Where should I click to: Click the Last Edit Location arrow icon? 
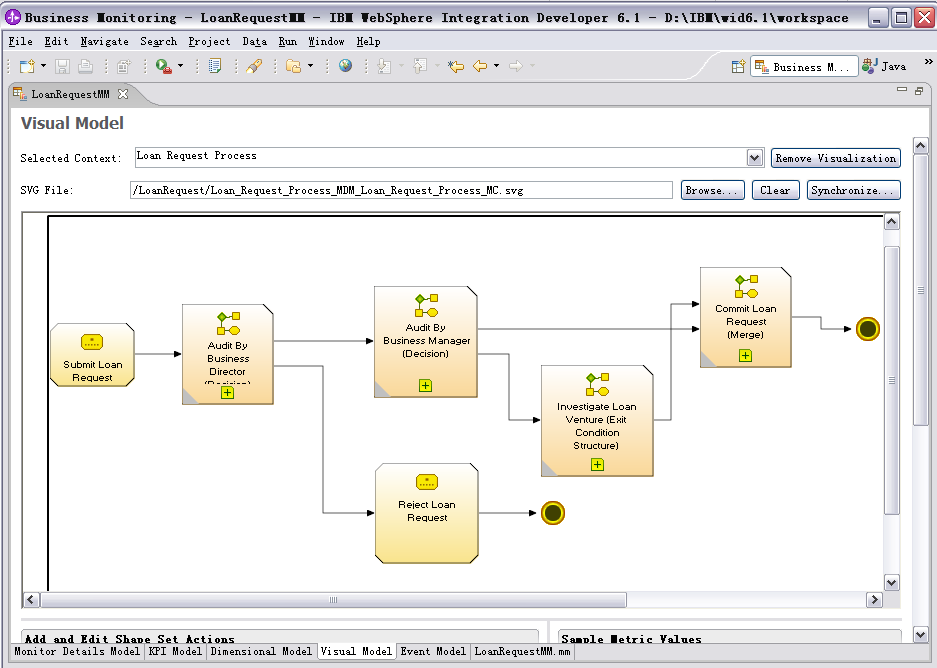tap(456, 66)
